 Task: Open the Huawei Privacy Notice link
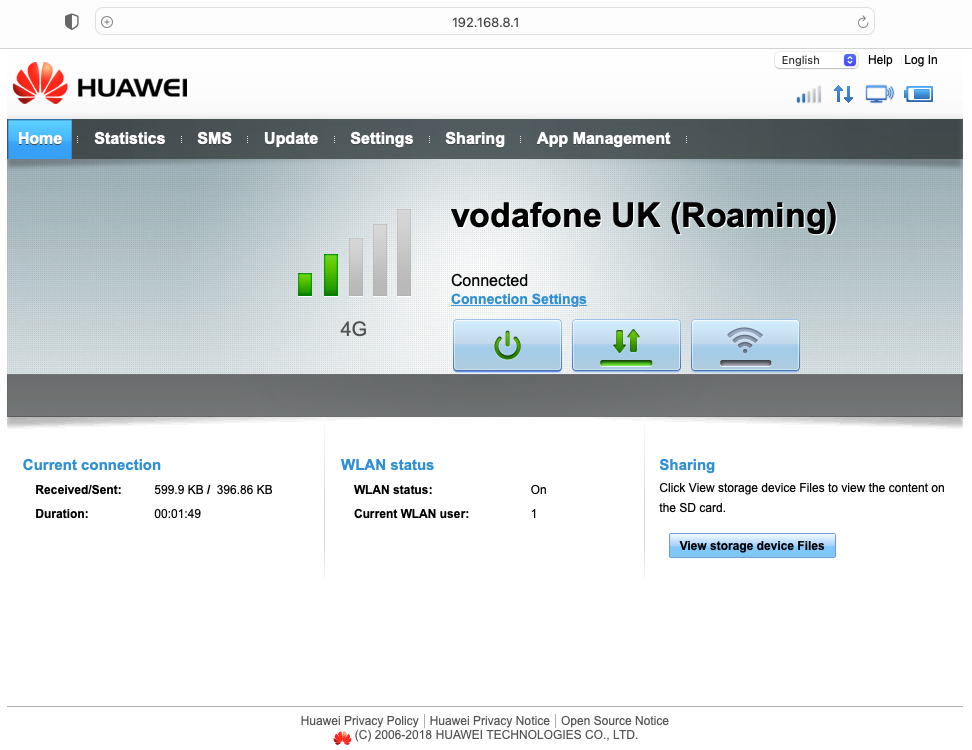click(x=490, y=721)
